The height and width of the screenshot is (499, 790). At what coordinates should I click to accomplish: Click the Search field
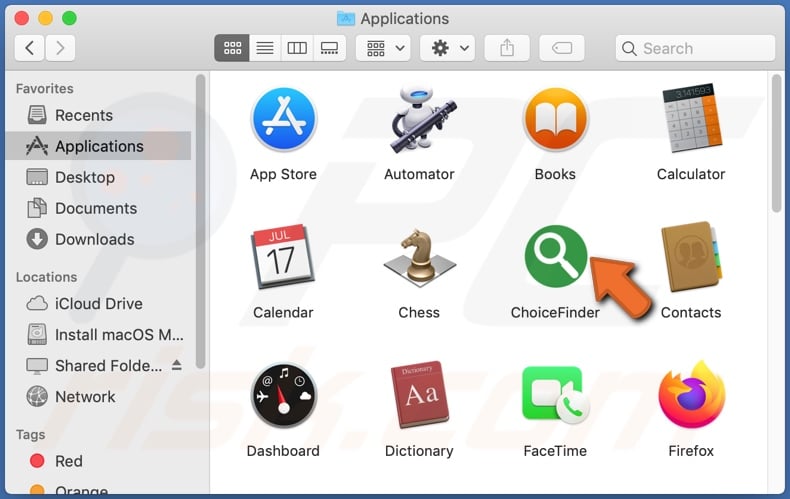click(x=695, y=48)
